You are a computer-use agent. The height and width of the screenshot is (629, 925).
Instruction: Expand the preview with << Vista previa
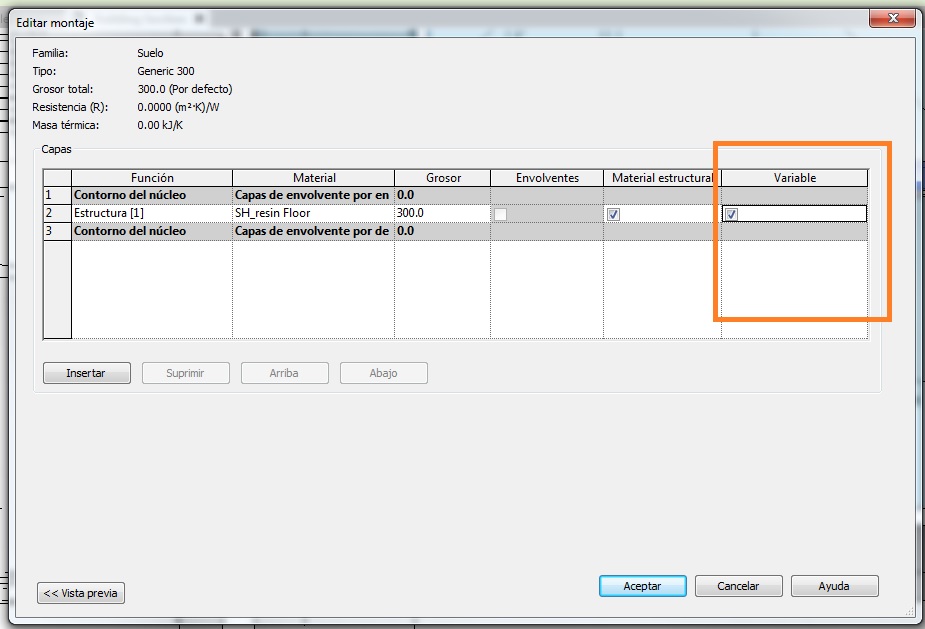pyautogui.click(x=81, y=593)
